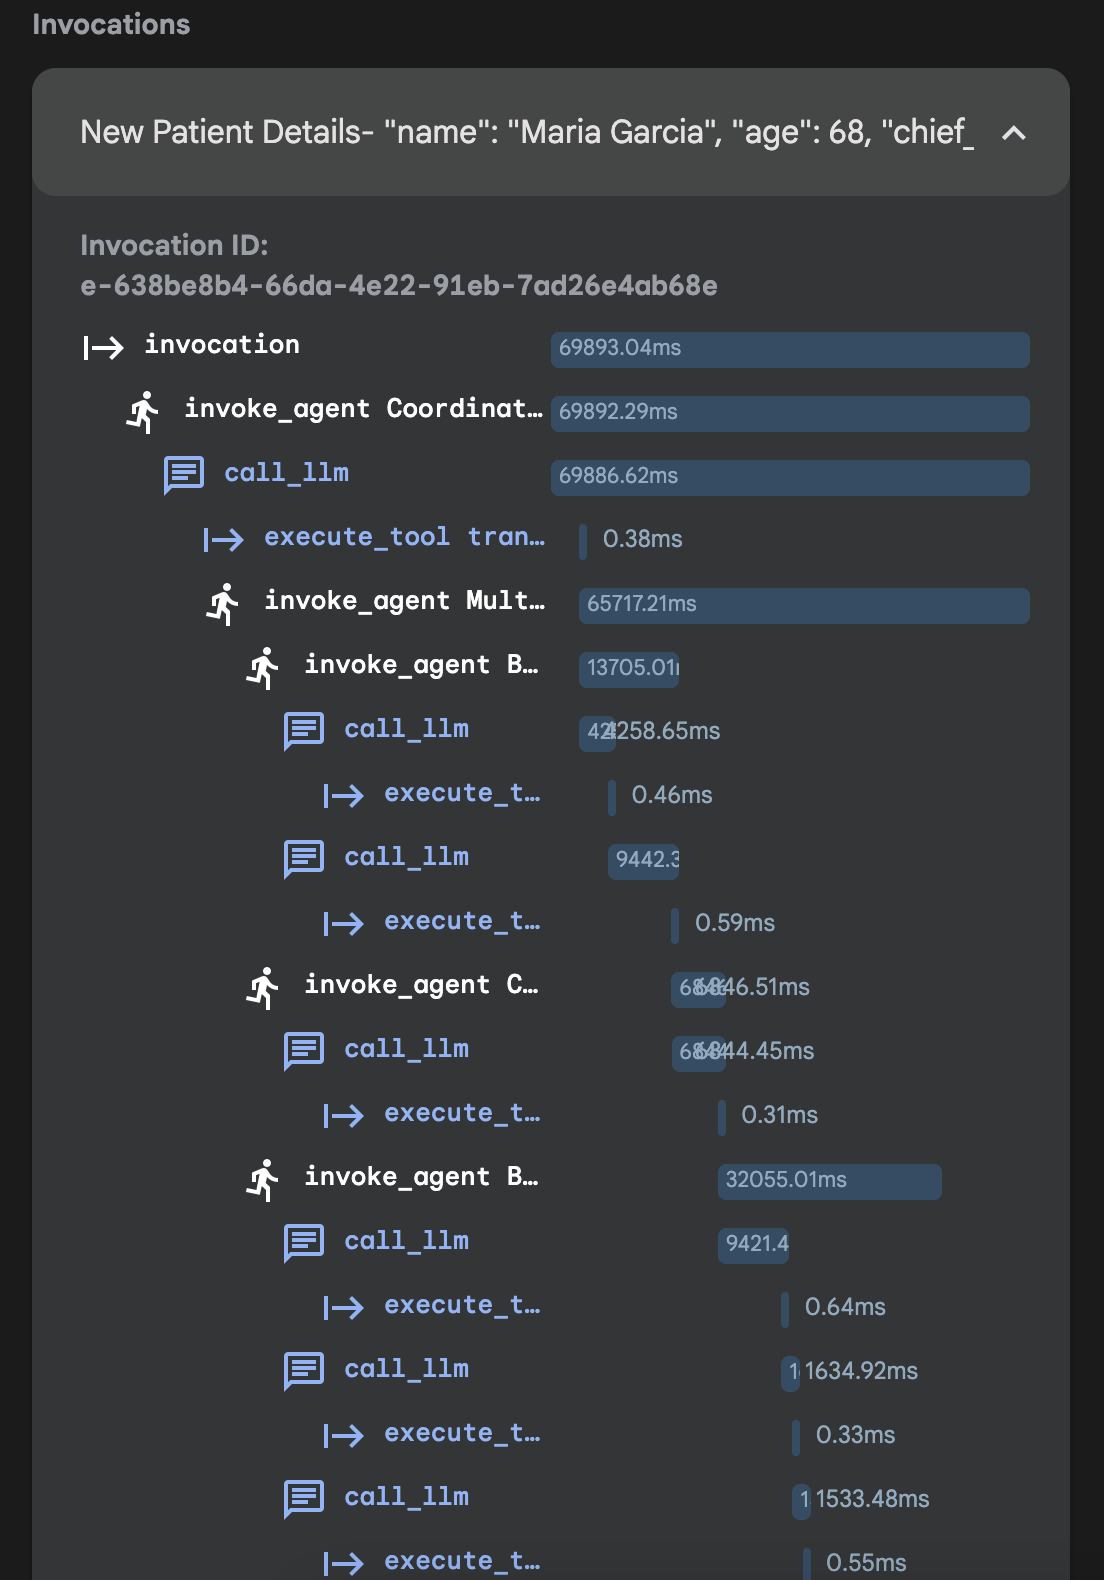Click the Invocation ID value text
1104x1580 pixels.
398,287
